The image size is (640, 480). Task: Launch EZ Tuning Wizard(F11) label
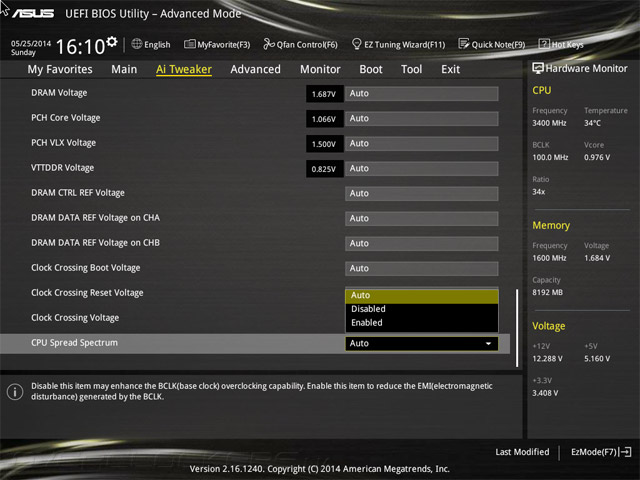[404, 44]
